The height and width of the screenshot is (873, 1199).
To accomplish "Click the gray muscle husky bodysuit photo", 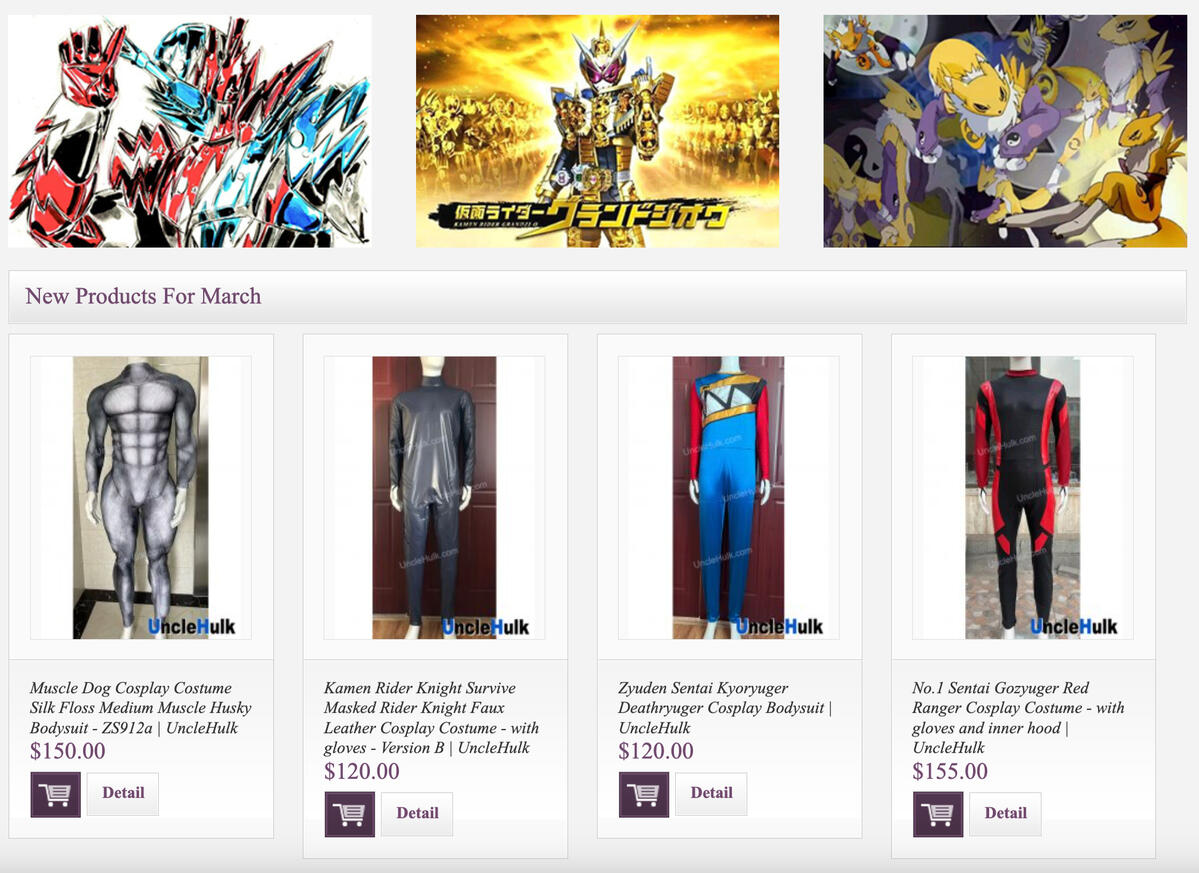I will (141, 498).
